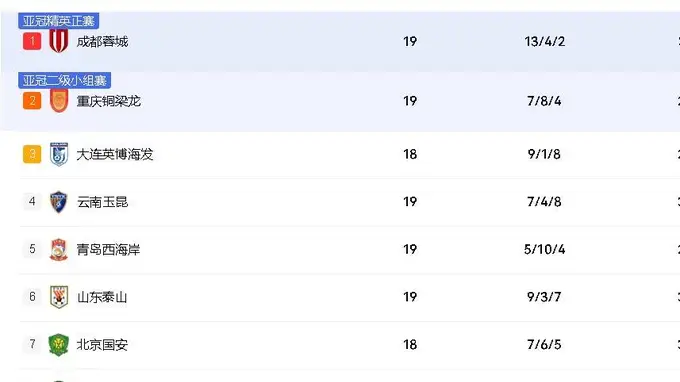Click the red rank 1 badge

pos(32,41)
